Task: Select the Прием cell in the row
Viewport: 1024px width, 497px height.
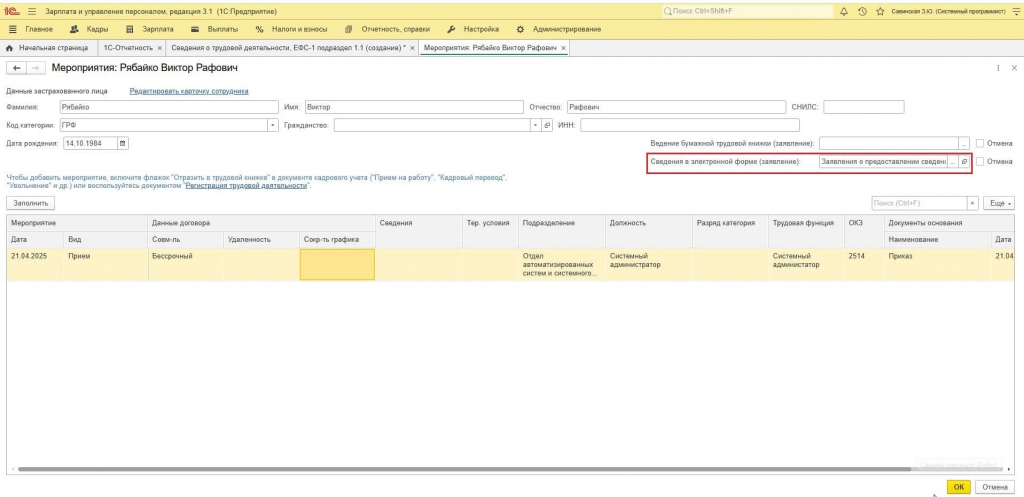Action: click(106, 265)
